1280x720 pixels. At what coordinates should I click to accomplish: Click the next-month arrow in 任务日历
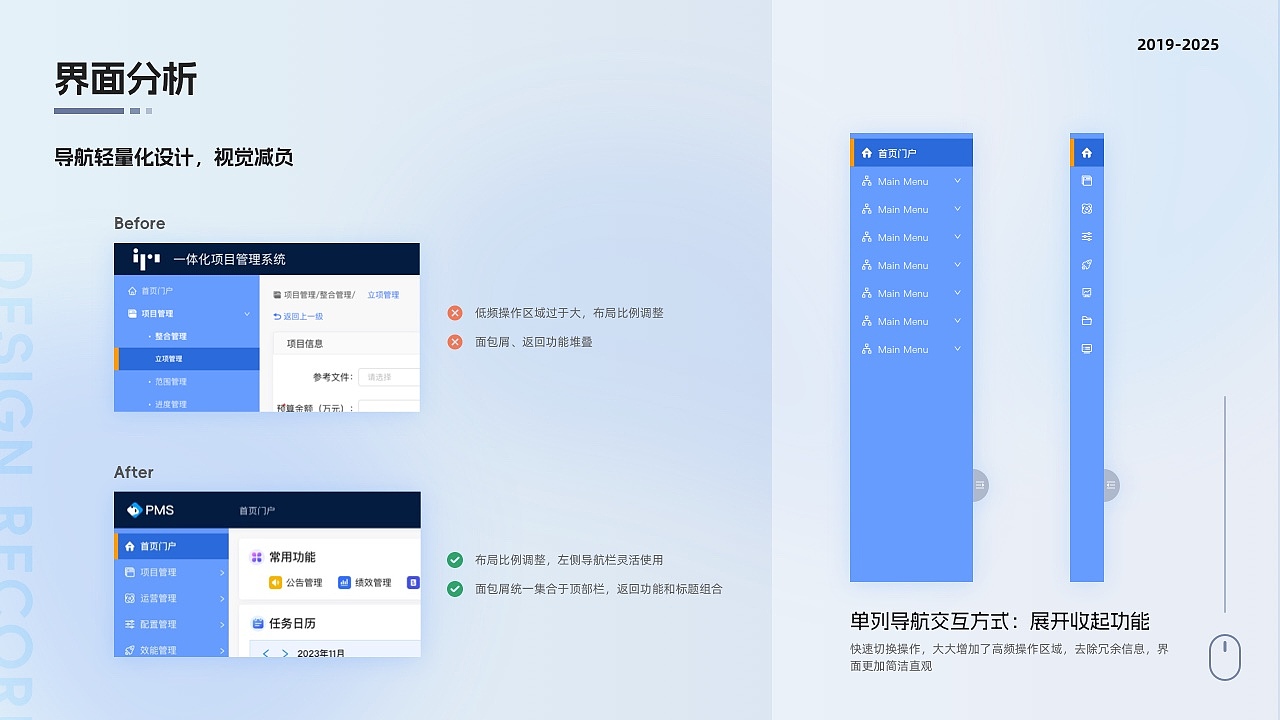(x=285, y=654)
